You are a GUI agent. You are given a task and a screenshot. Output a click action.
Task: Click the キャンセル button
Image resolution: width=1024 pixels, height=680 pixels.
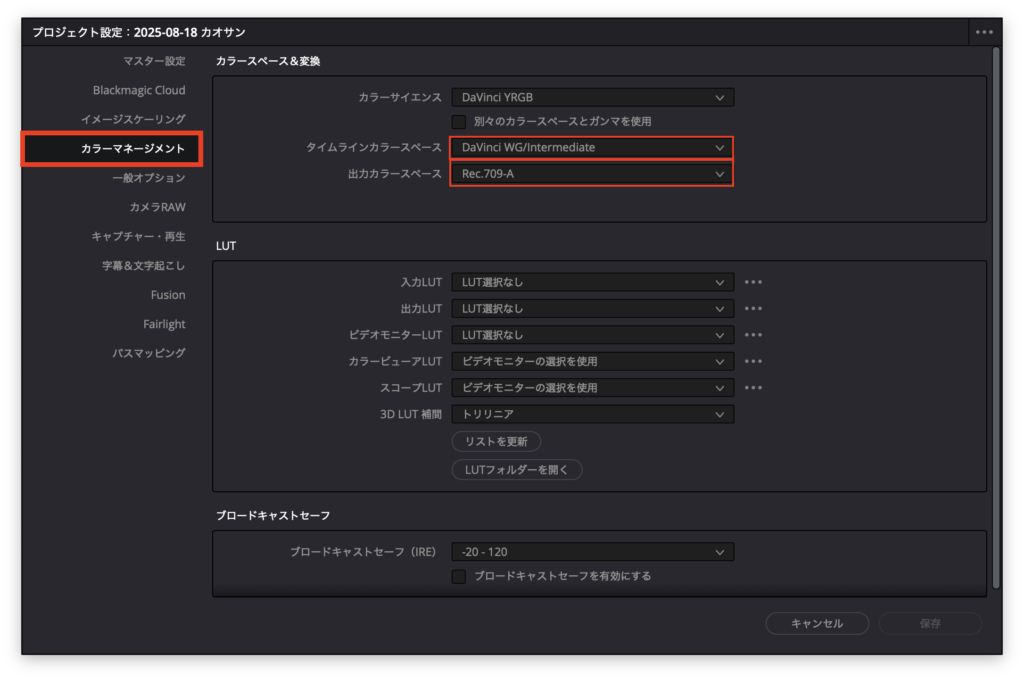point(817,624)
